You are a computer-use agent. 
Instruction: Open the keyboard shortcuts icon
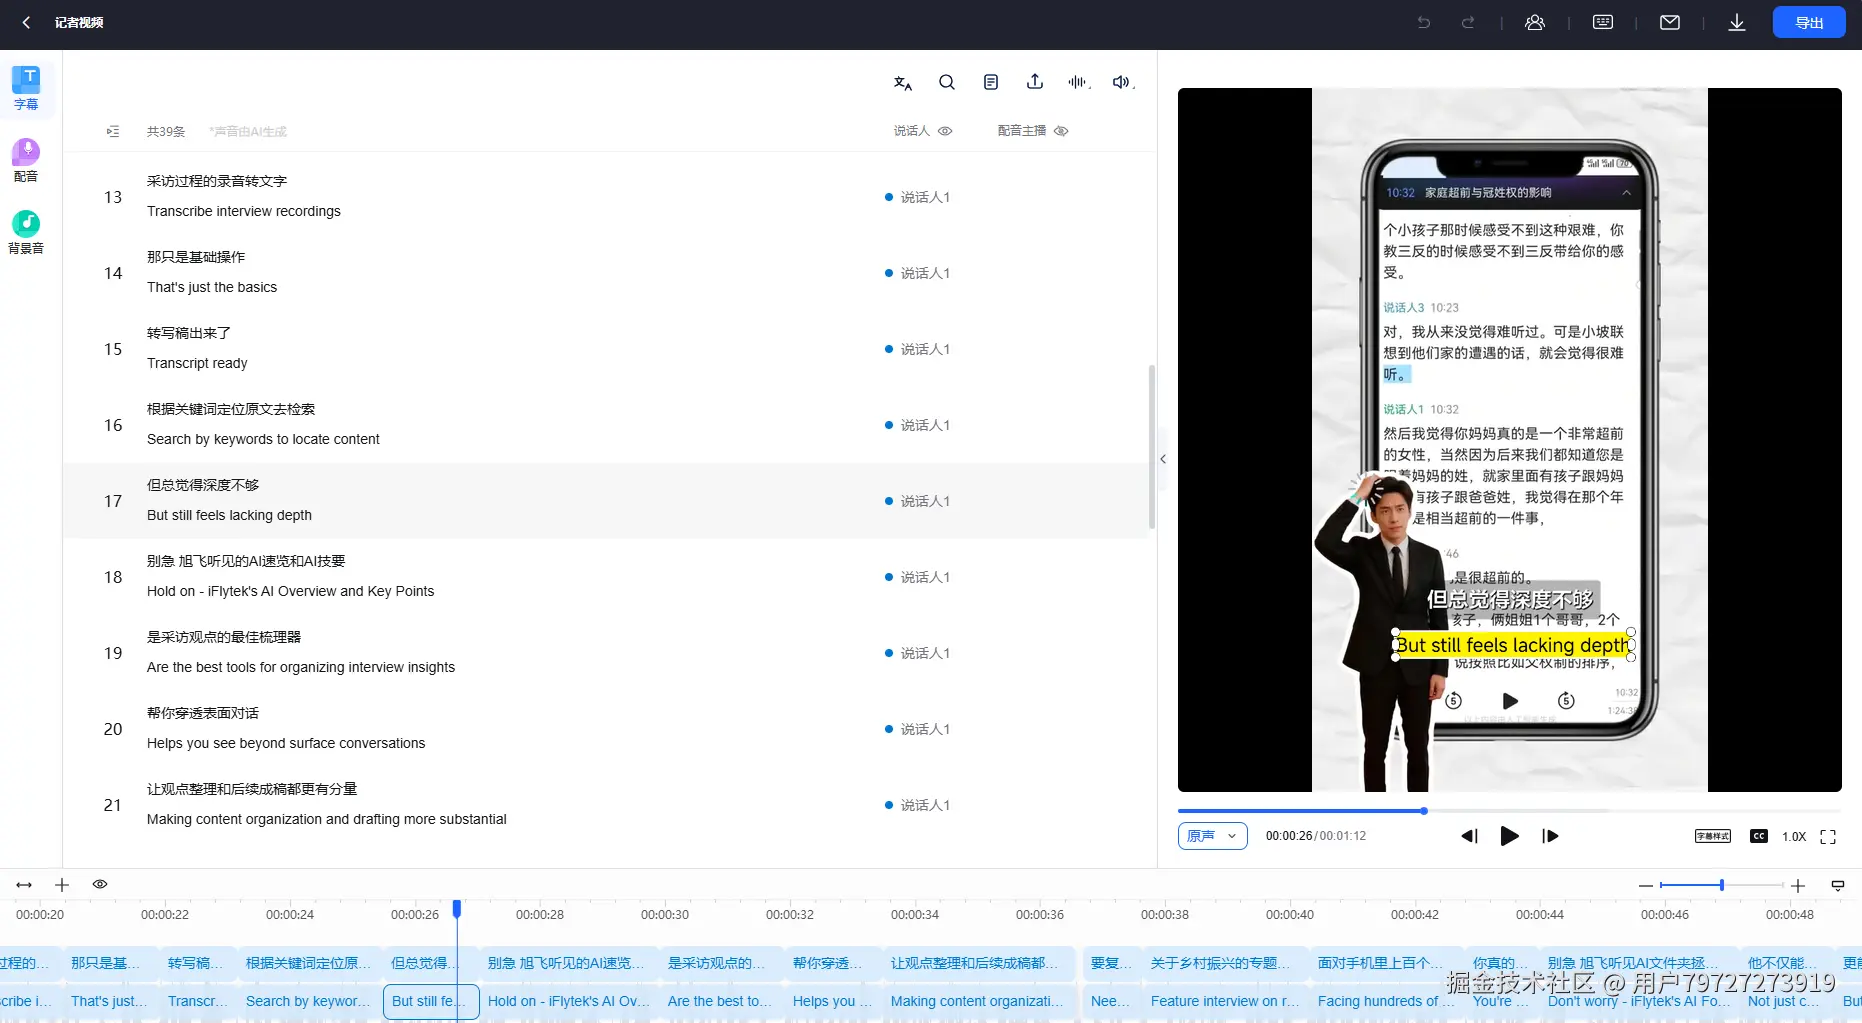click(1603, 22)
